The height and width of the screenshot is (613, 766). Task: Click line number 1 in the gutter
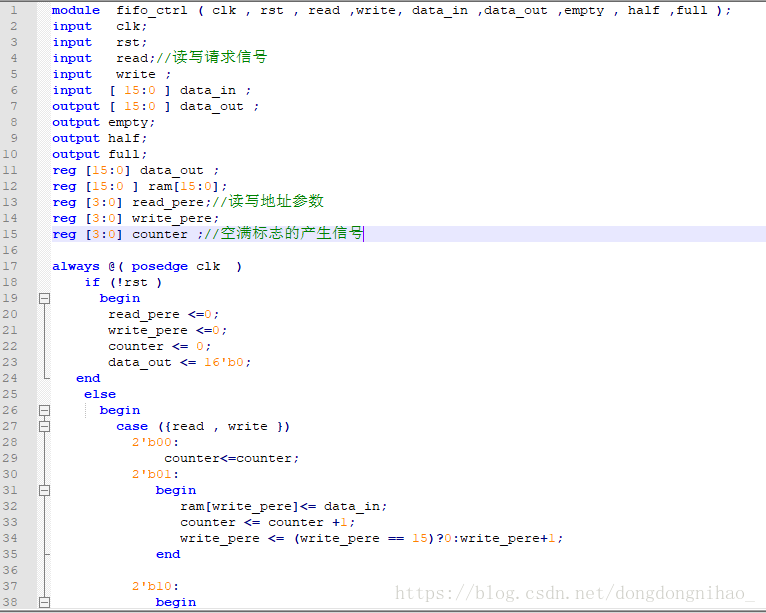point(14,10)
